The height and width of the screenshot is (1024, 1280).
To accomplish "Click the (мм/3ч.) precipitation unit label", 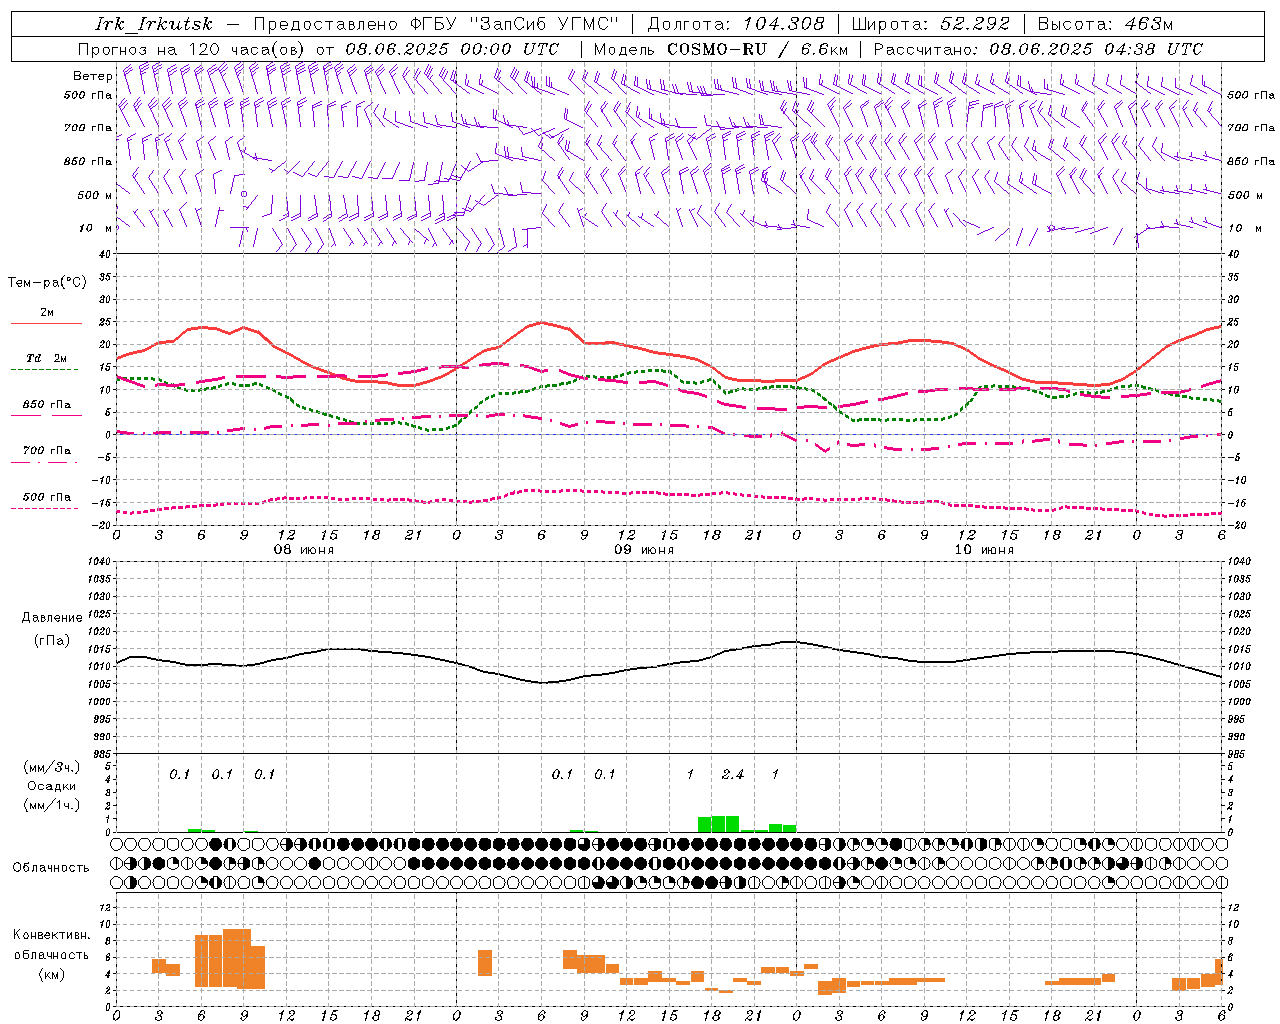I will (x=51, y=768).
